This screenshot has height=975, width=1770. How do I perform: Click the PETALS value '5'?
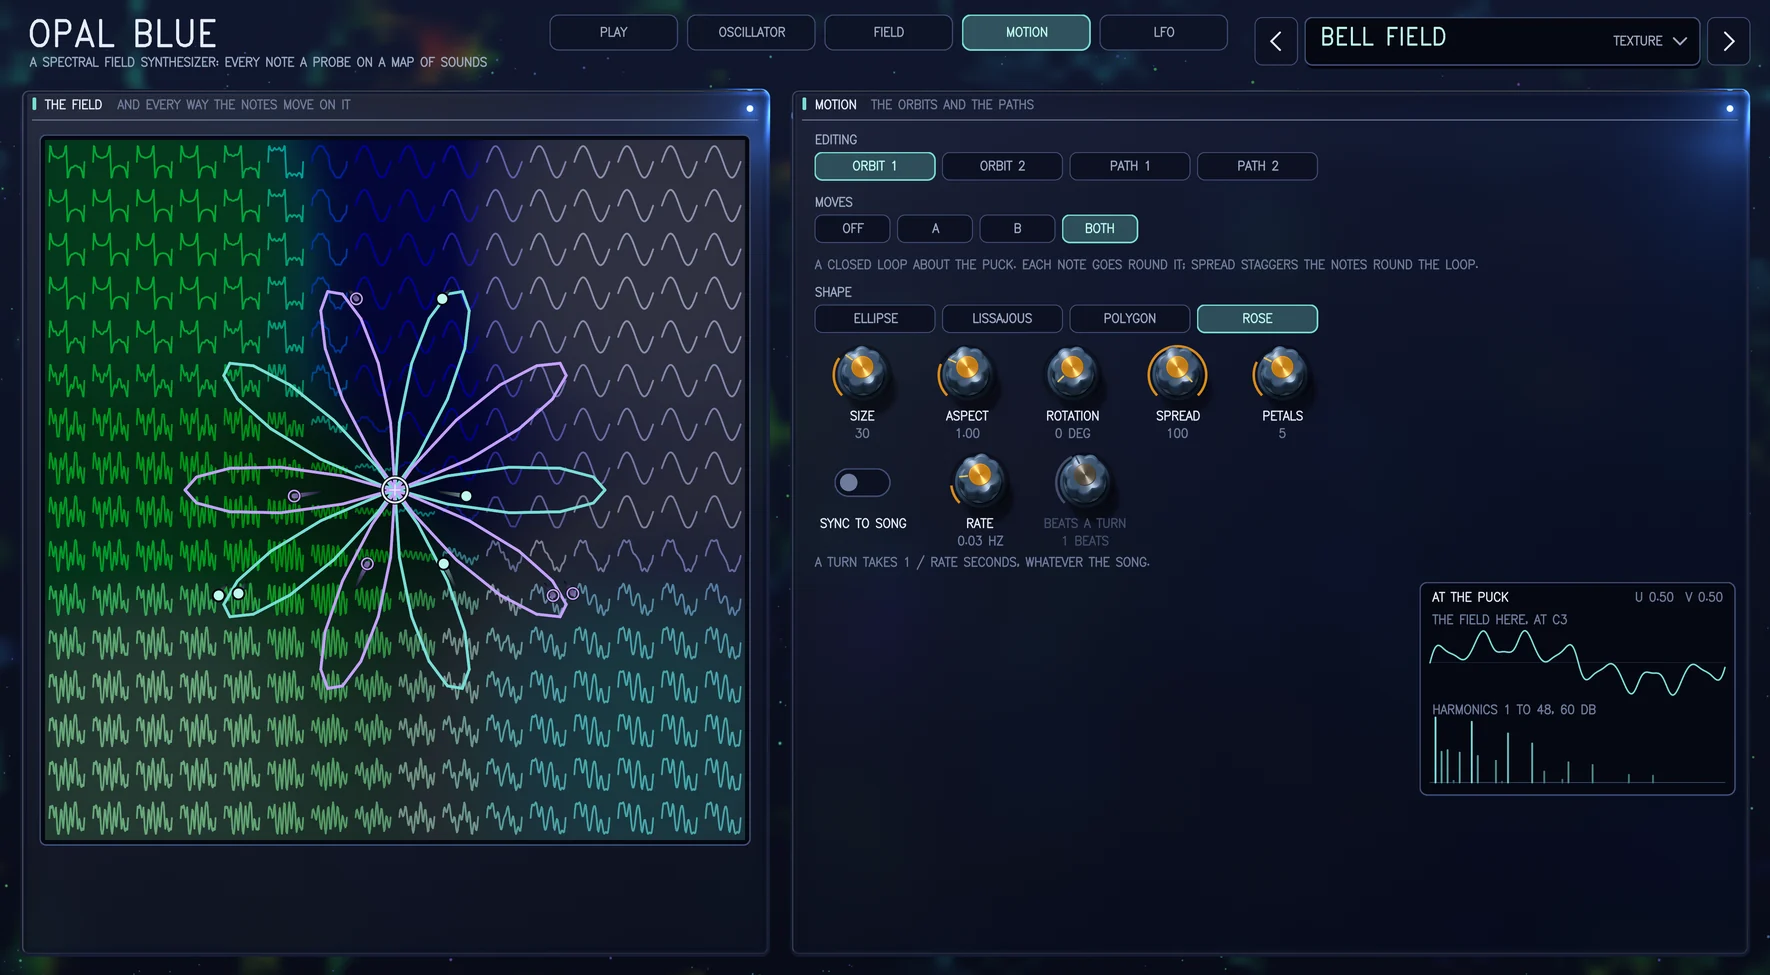[1282, 434]
